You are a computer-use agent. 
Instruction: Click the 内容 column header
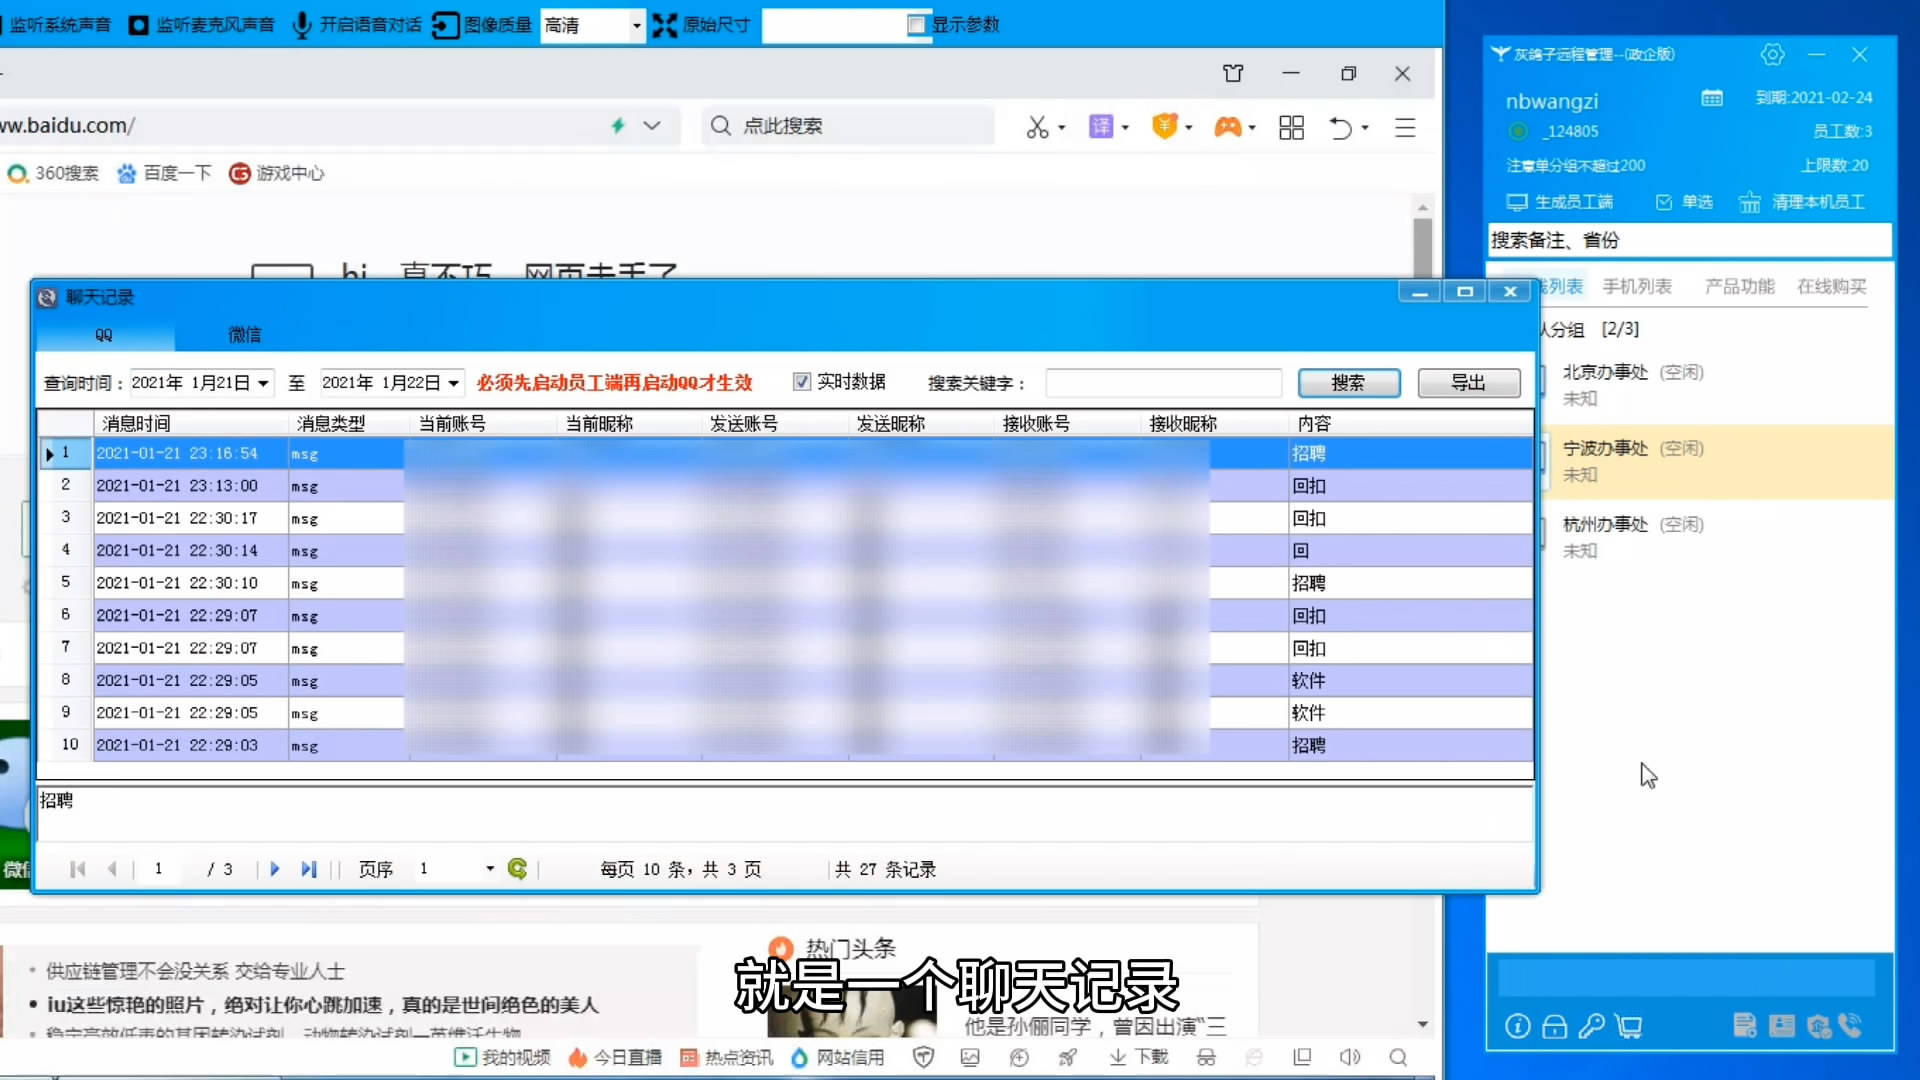(x=1410, y=423)
